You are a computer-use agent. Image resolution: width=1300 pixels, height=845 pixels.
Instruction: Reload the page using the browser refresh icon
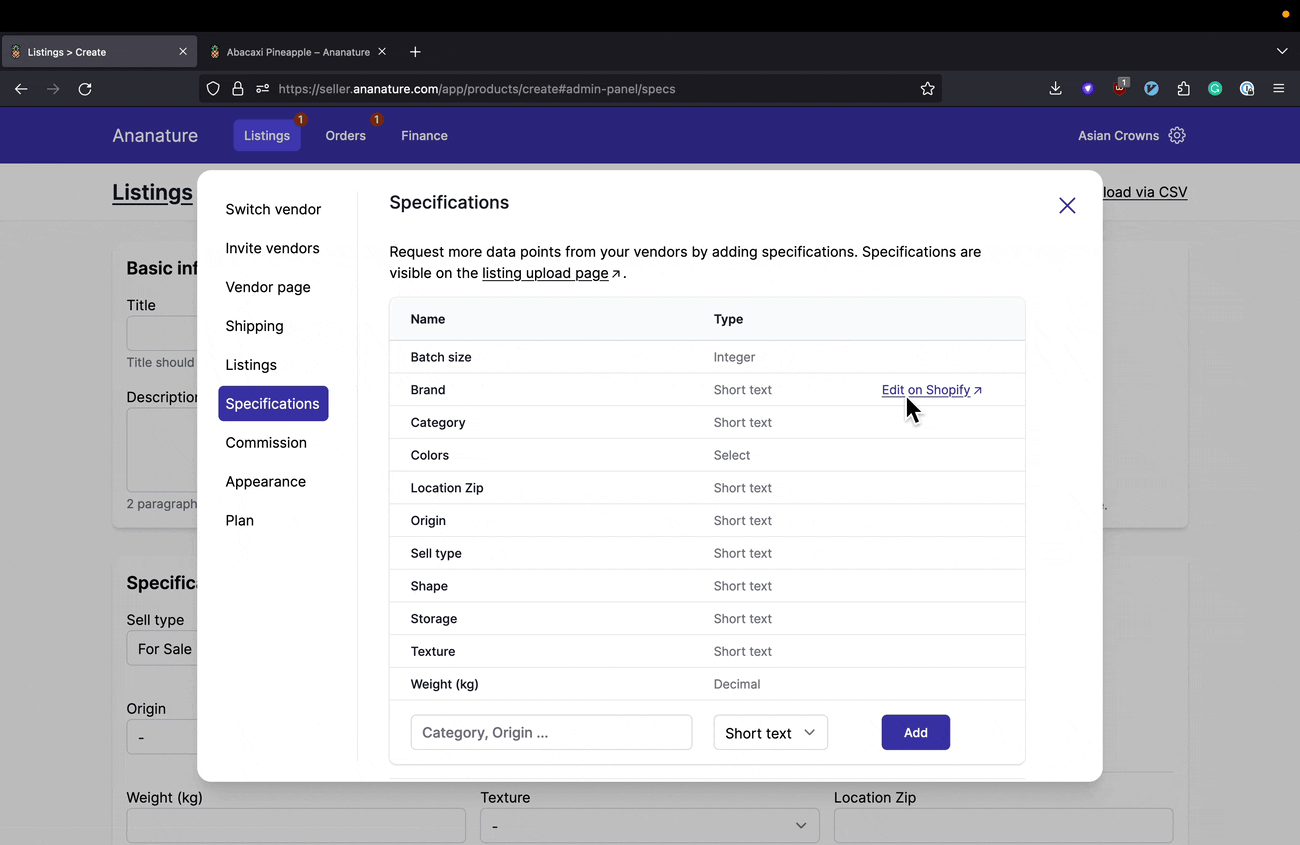(x=85, y=89)
